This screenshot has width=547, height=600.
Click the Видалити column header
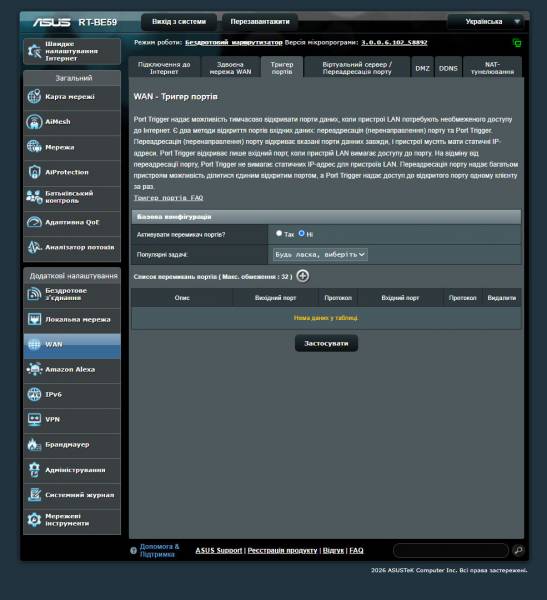(502, 298)
